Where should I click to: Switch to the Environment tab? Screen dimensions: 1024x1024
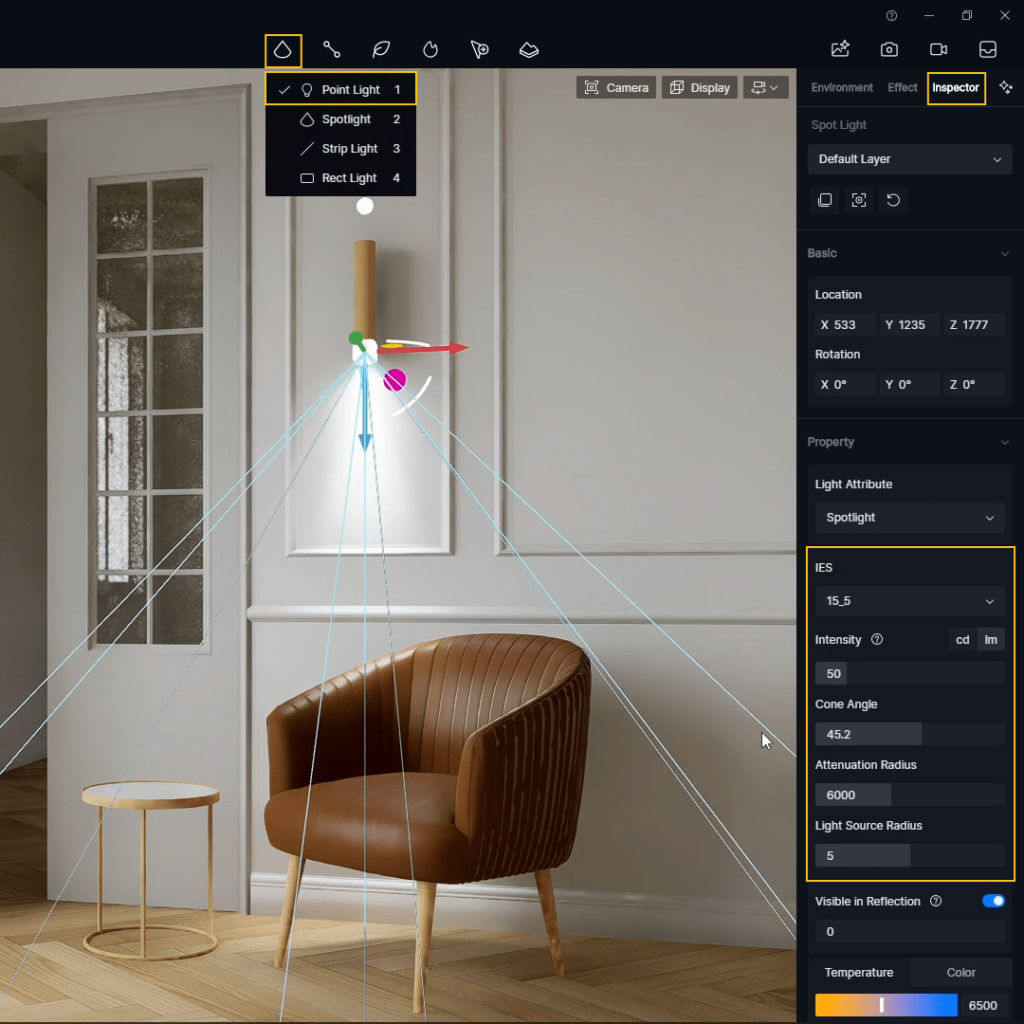(x=841, y=88)
